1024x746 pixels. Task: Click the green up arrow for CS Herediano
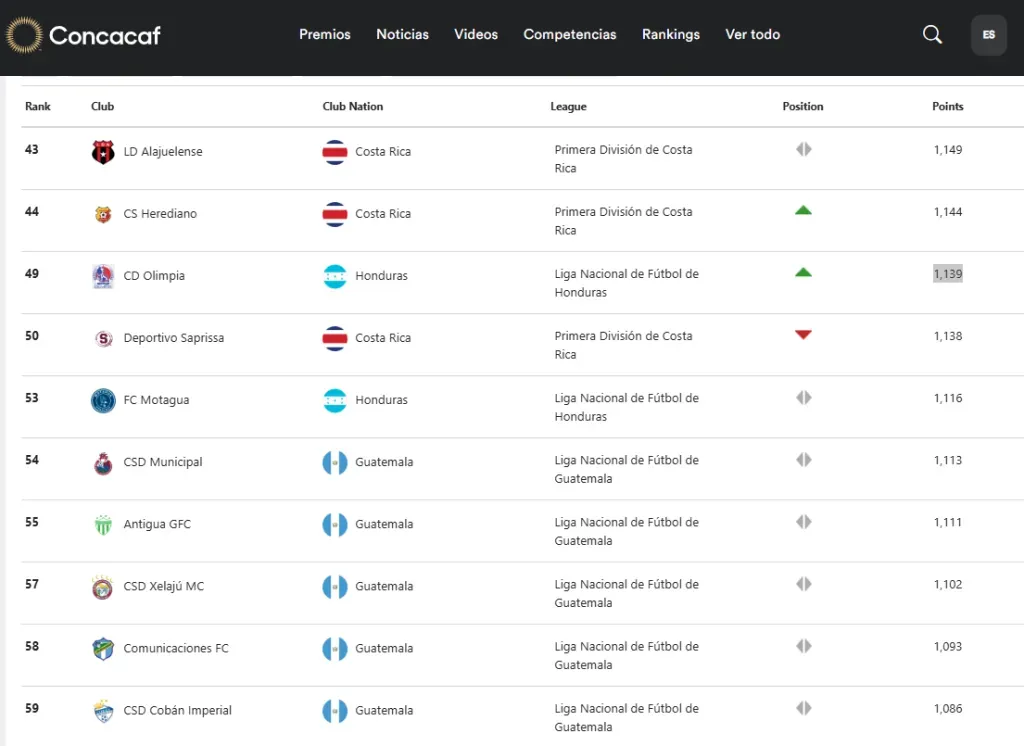point(803,211)
